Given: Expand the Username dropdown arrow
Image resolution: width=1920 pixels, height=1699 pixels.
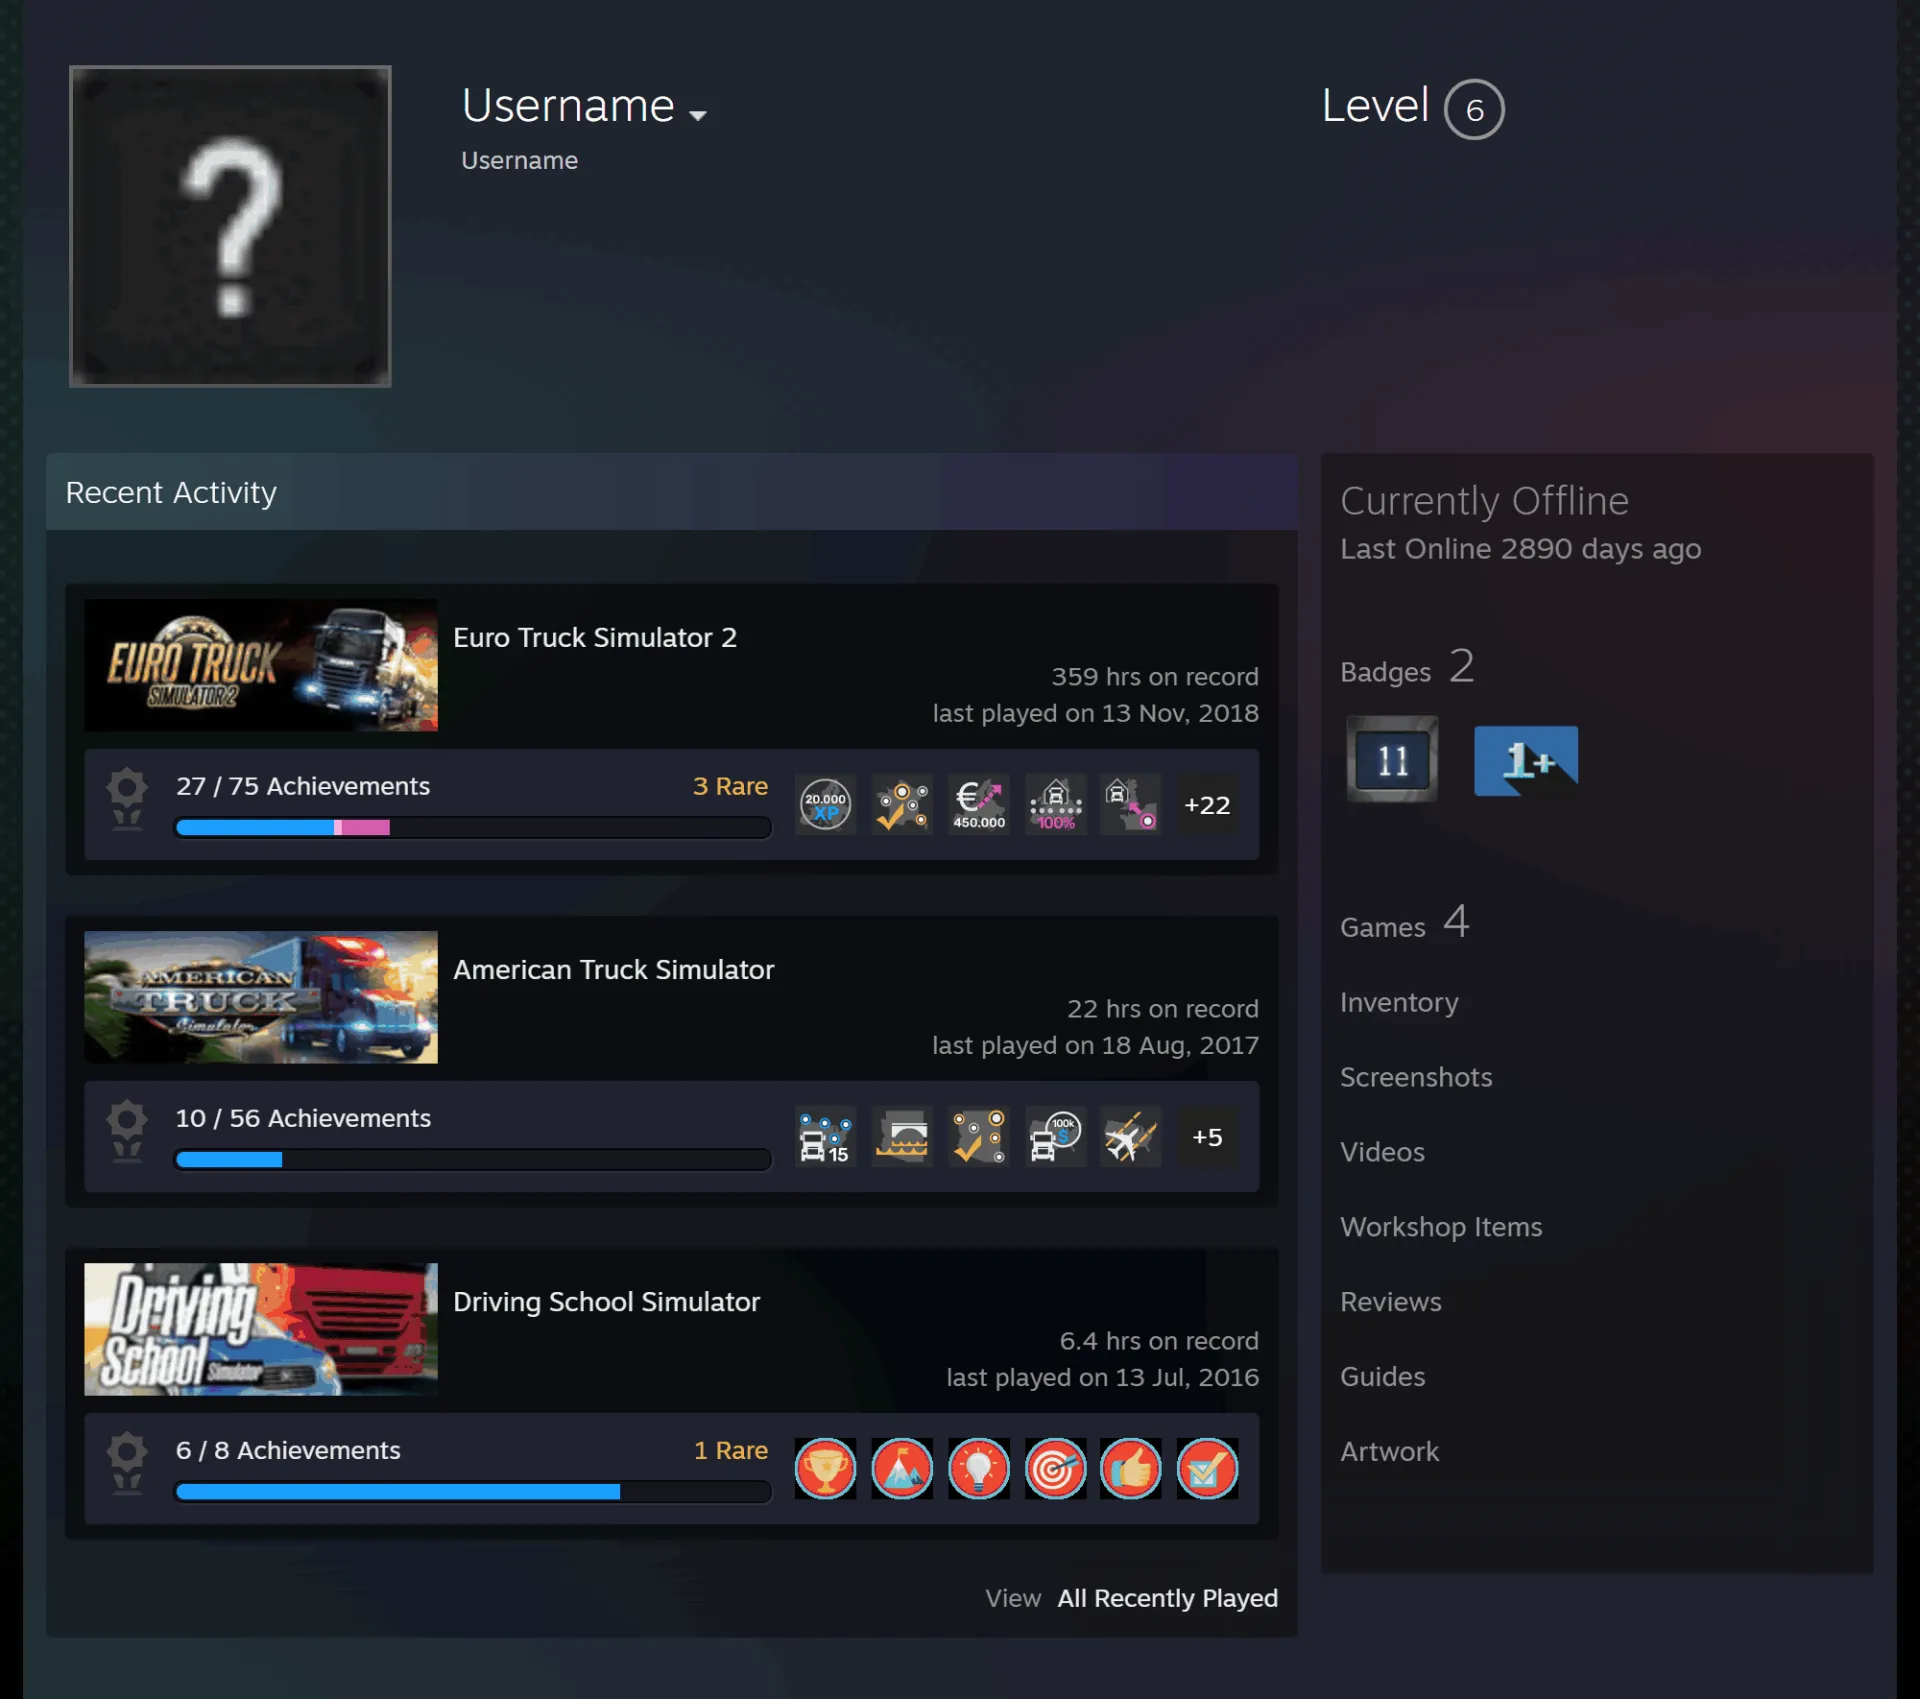Looking at the screenshot, I should click(698, 115).
